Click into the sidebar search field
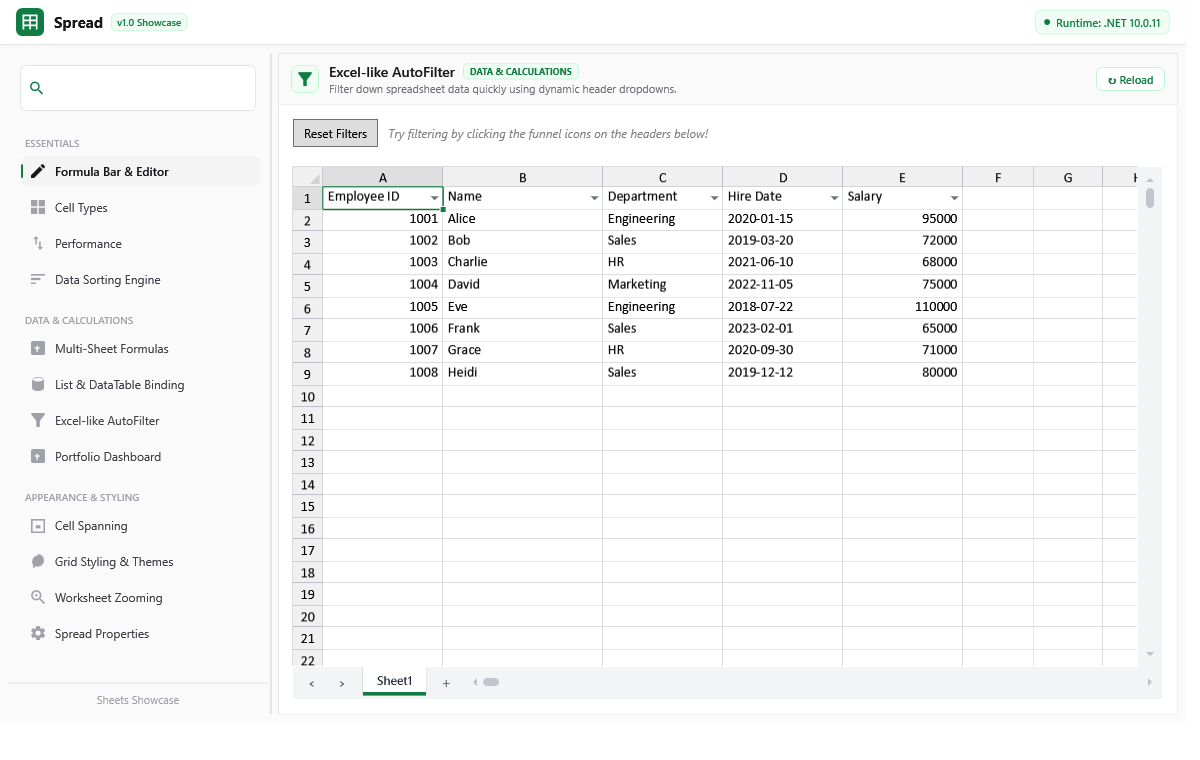 click(x=138, y=88)
